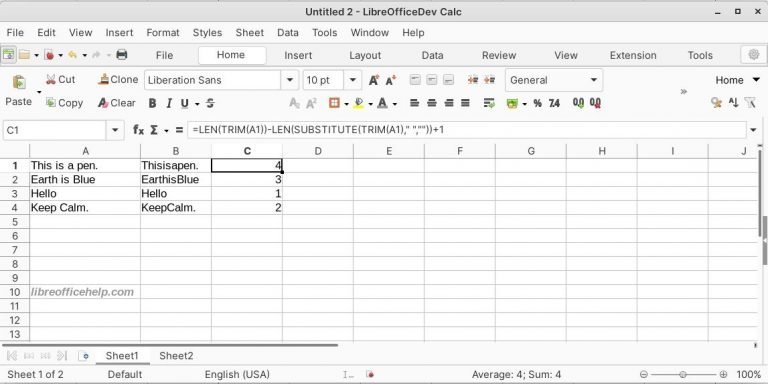Cut the selected cell contents
768x384 pixels.
pyautogui.click(x=60, y=79)
